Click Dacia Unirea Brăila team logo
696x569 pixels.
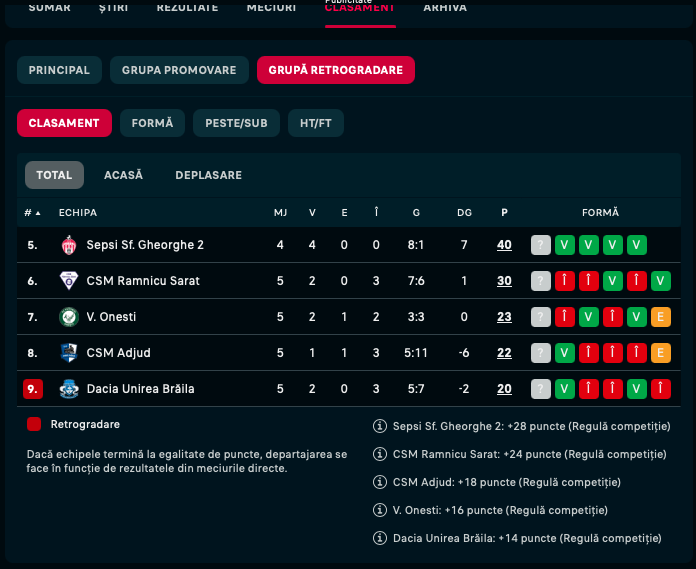[69, 389]
